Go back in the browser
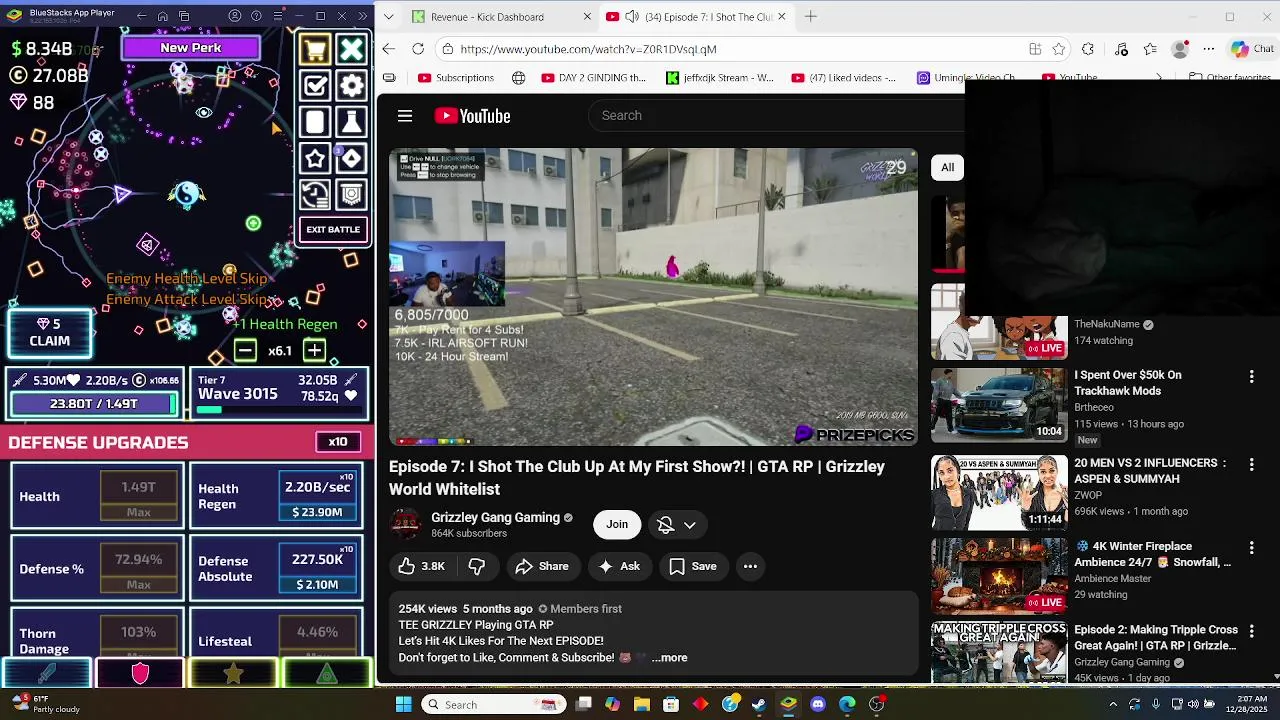This screenshot has height=720, width=1280. pos(389,49)
